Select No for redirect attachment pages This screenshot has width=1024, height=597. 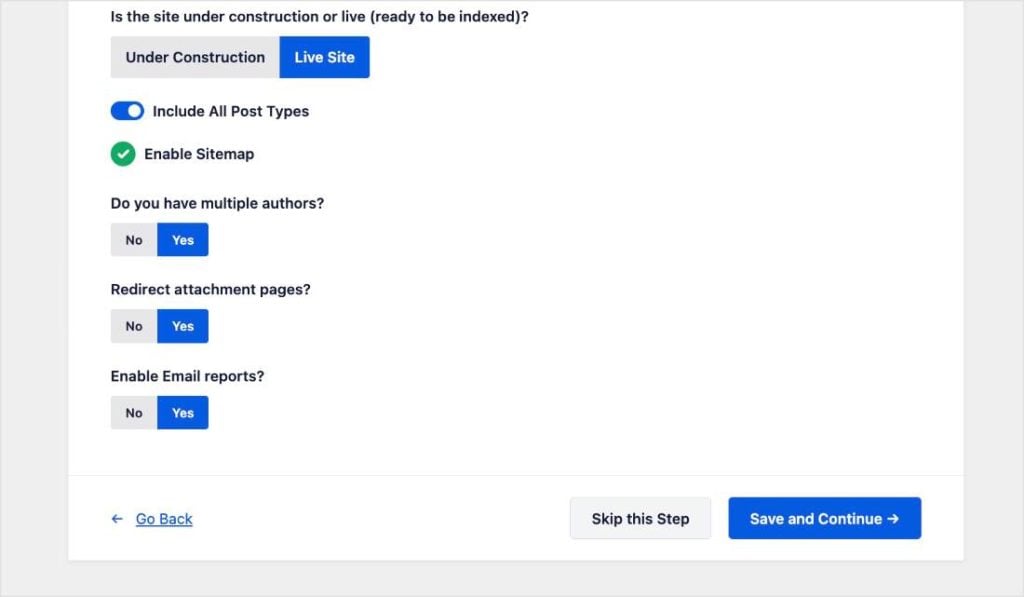133,326
